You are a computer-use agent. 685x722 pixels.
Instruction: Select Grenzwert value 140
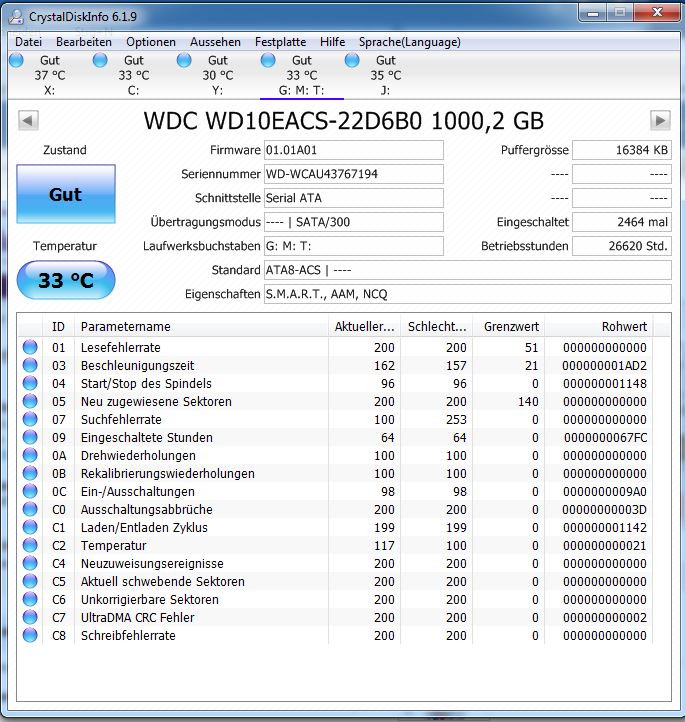[528, 402]
